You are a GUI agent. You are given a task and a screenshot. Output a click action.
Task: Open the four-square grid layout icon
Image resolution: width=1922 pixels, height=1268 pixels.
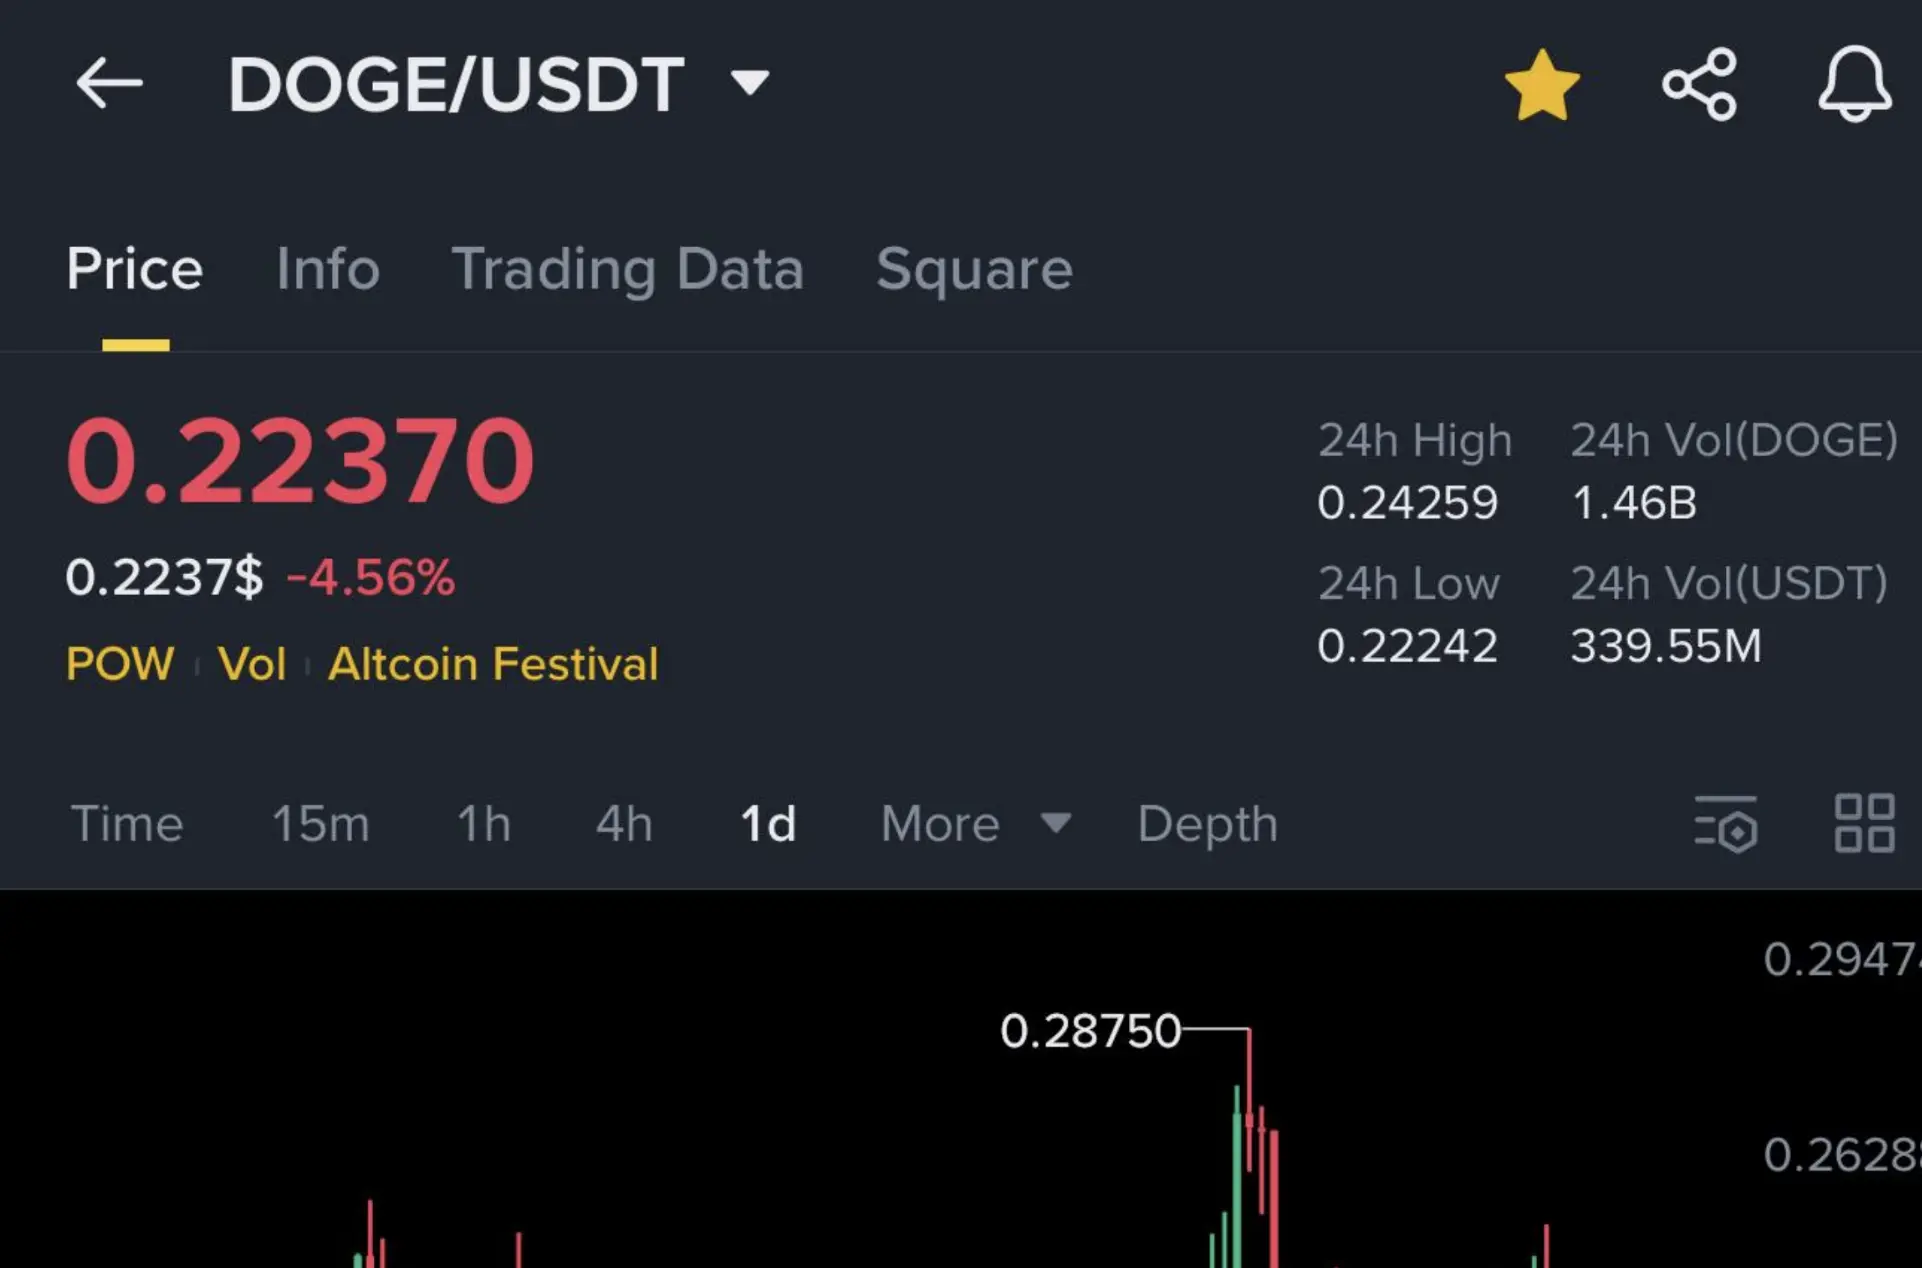pyautogui.click(x=1864, y=824)
